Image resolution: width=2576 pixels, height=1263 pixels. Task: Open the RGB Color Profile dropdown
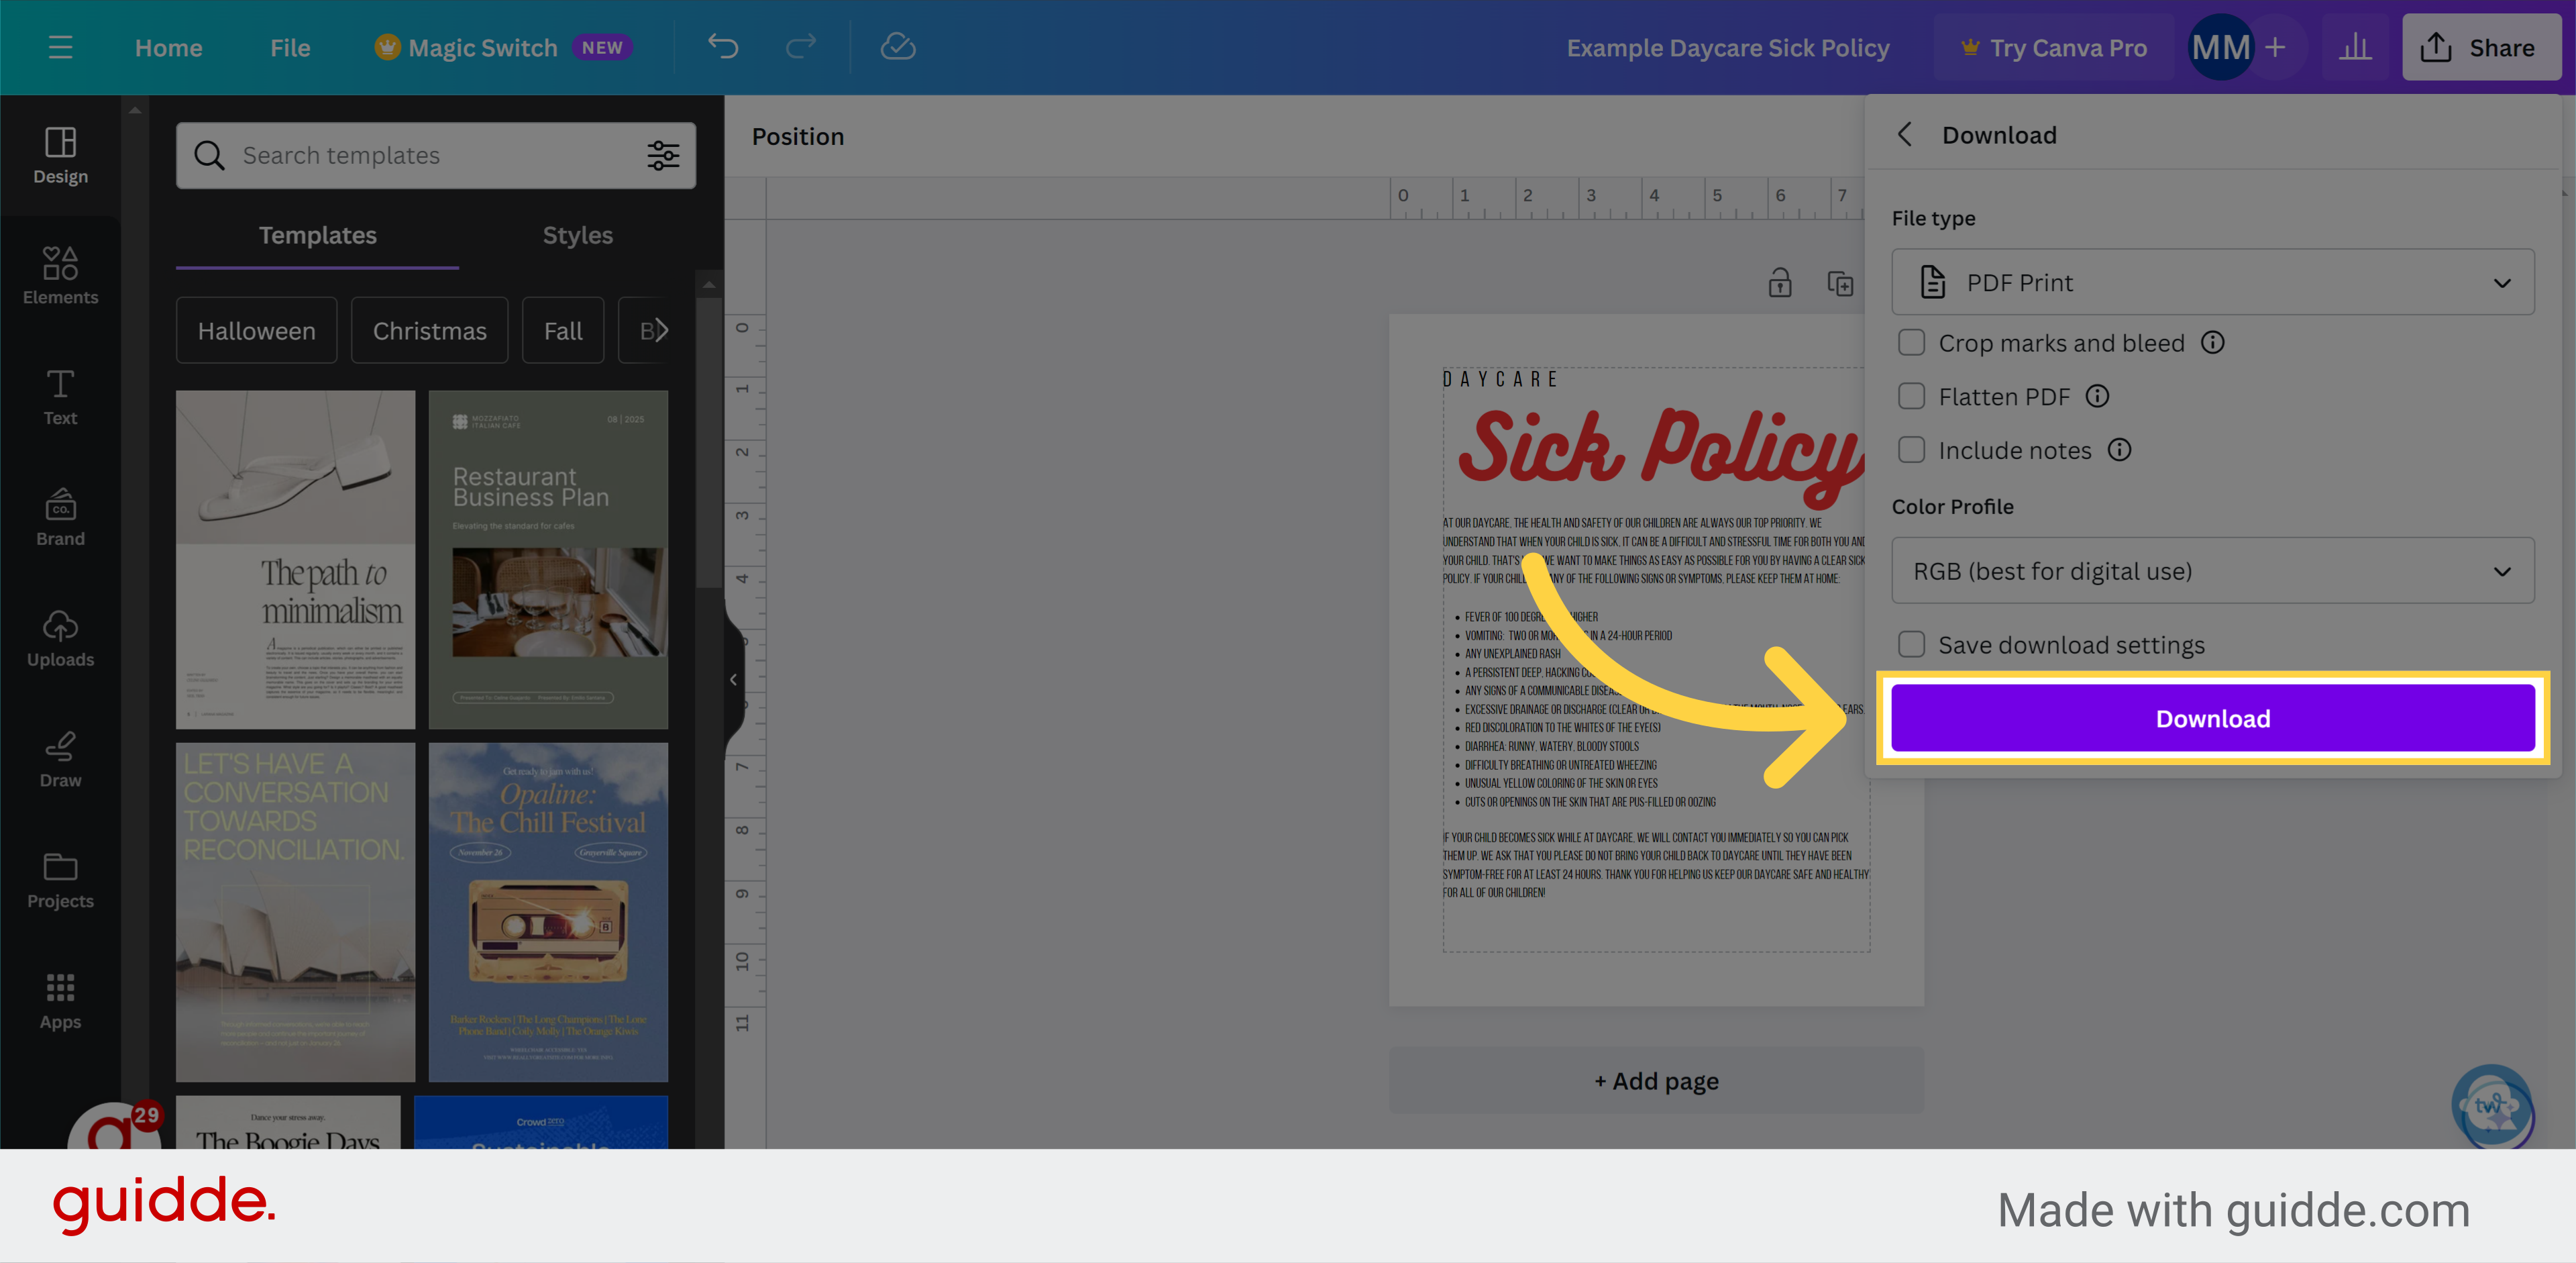tap(2212, 571)
